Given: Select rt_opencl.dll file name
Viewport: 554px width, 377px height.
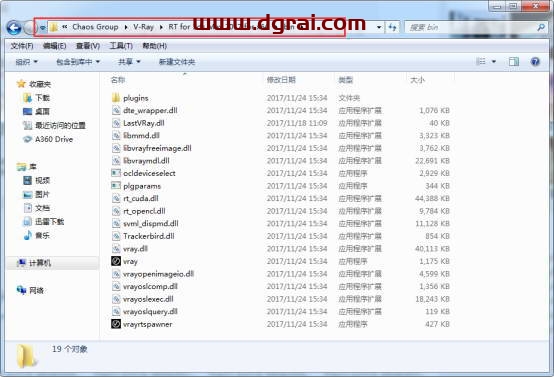Looking at the screenshot, I should [x=144, y=211].
